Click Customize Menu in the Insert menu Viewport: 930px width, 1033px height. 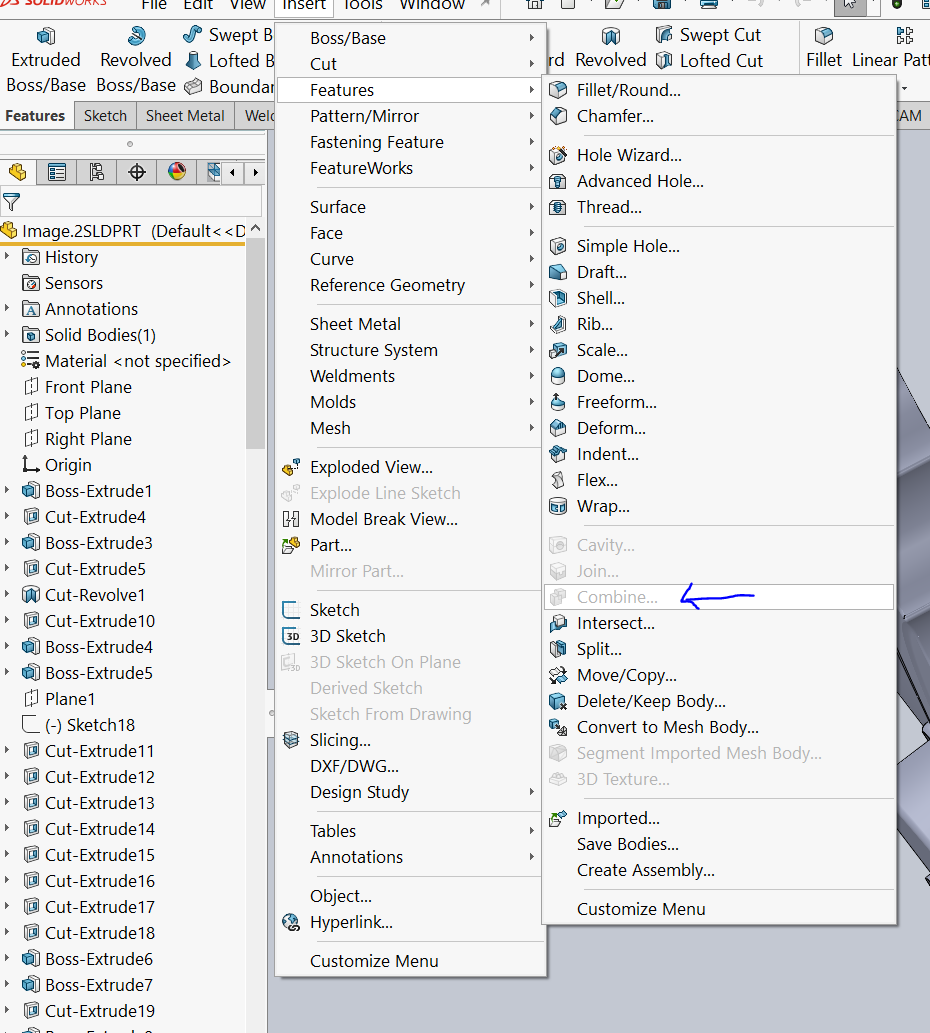point(410,961)
